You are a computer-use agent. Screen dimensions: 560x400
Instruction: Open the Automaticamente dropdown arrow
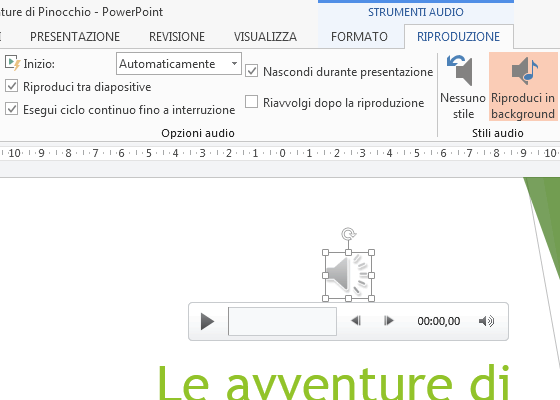tap(234, 64)
